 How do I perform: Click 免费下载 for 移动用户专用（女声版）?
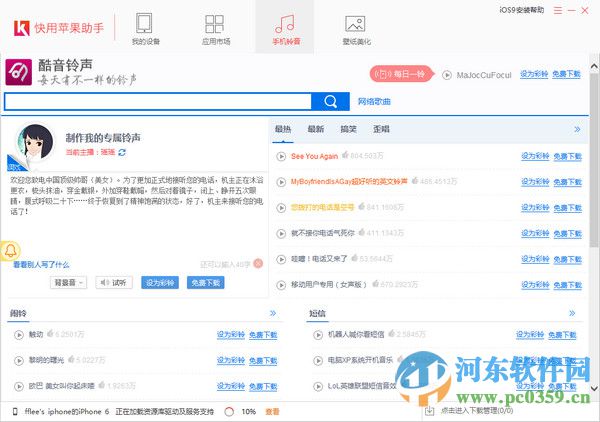click(567, 285)
